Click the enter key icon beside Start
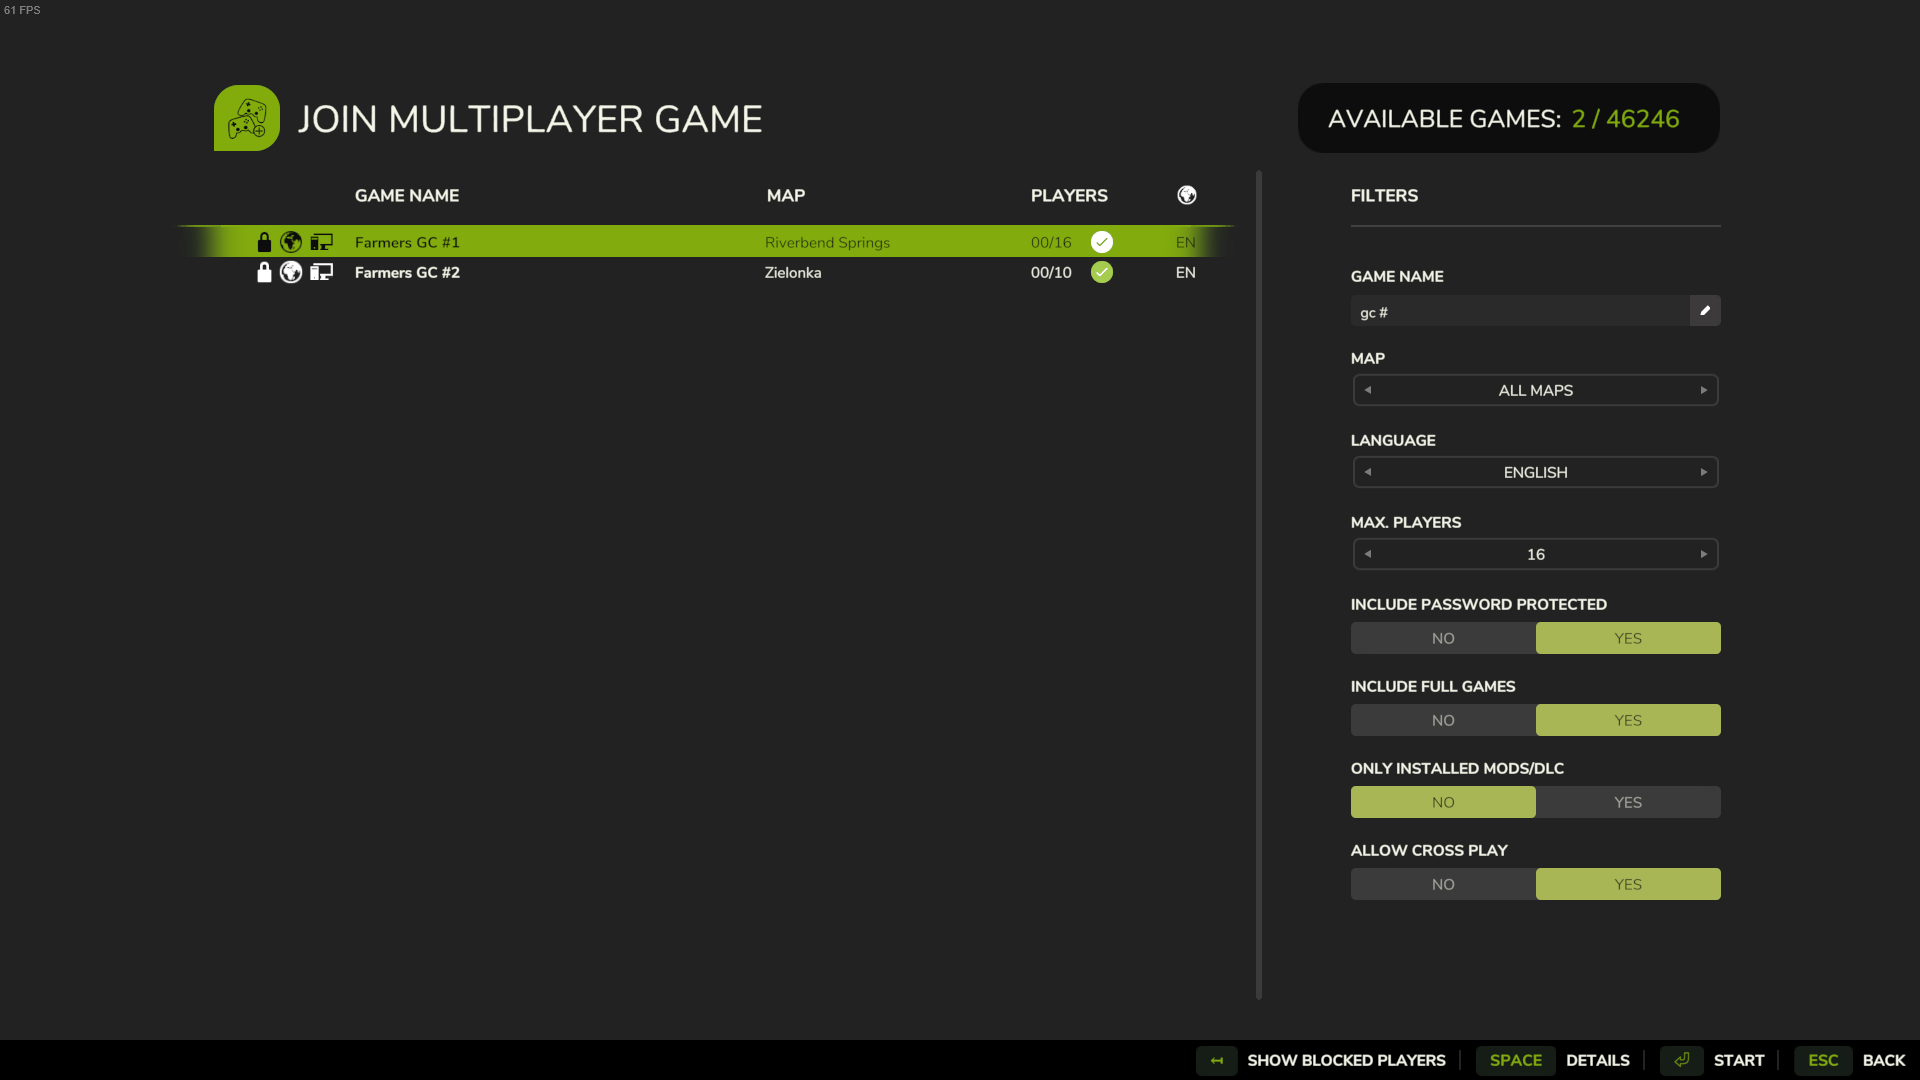This screenshot has width=1920, height=1080. (x=1682, y=1060)
